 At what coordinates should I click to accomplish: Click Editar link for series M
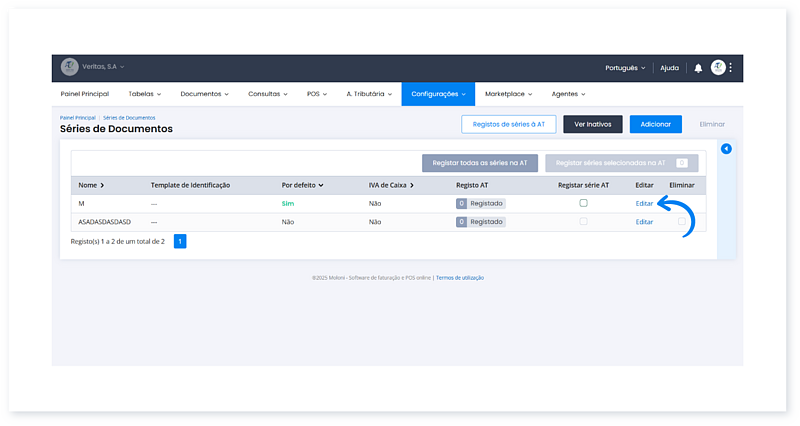(x=644, y=203)
